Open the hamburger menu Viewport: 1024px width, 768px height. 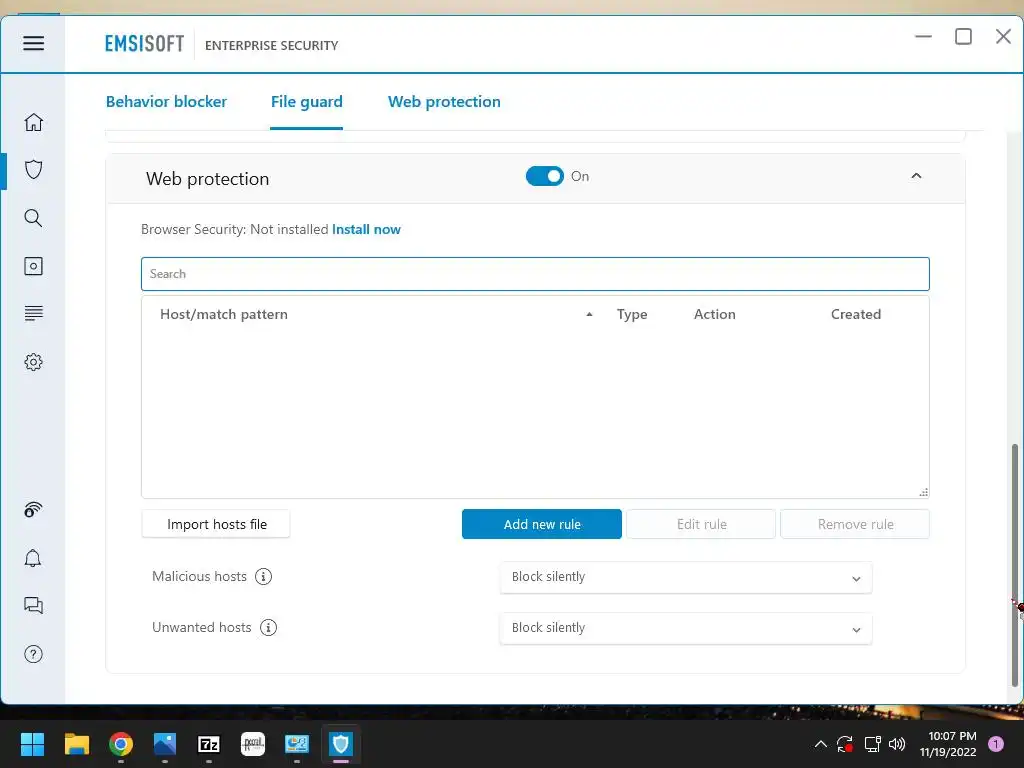point(33,43)
